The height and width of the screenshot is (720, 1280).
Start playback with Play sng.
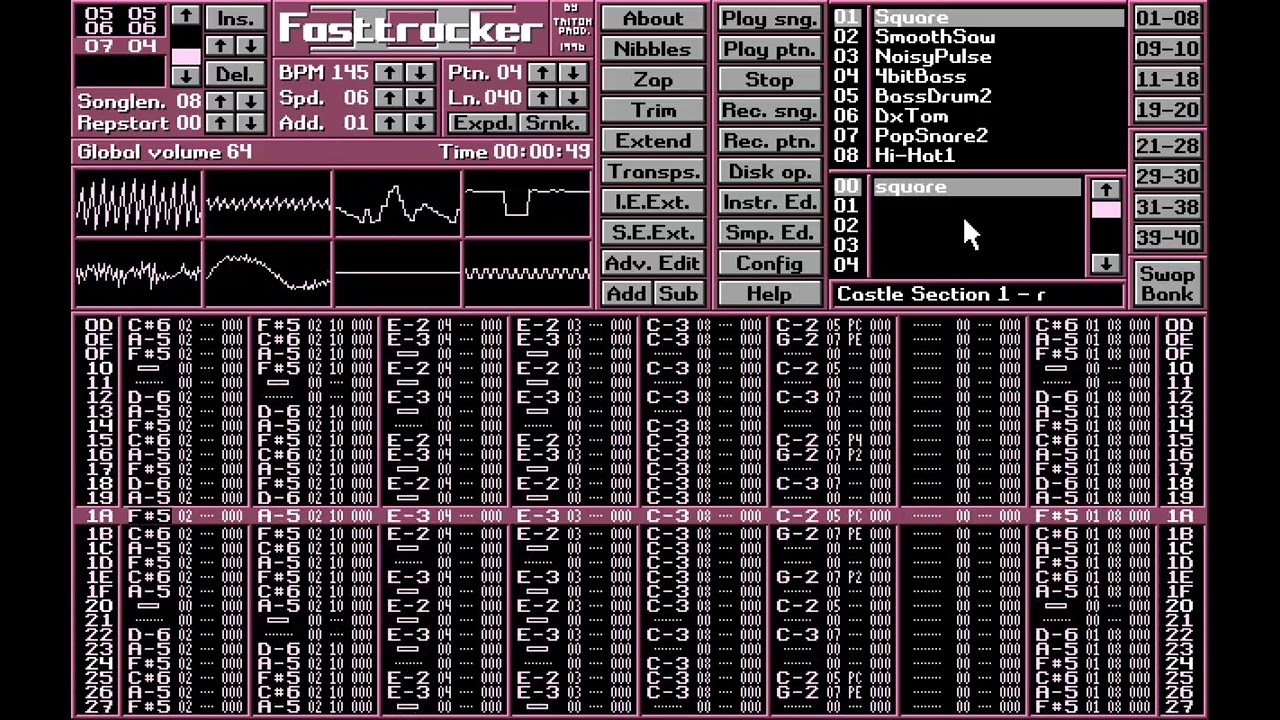point(768,19)
